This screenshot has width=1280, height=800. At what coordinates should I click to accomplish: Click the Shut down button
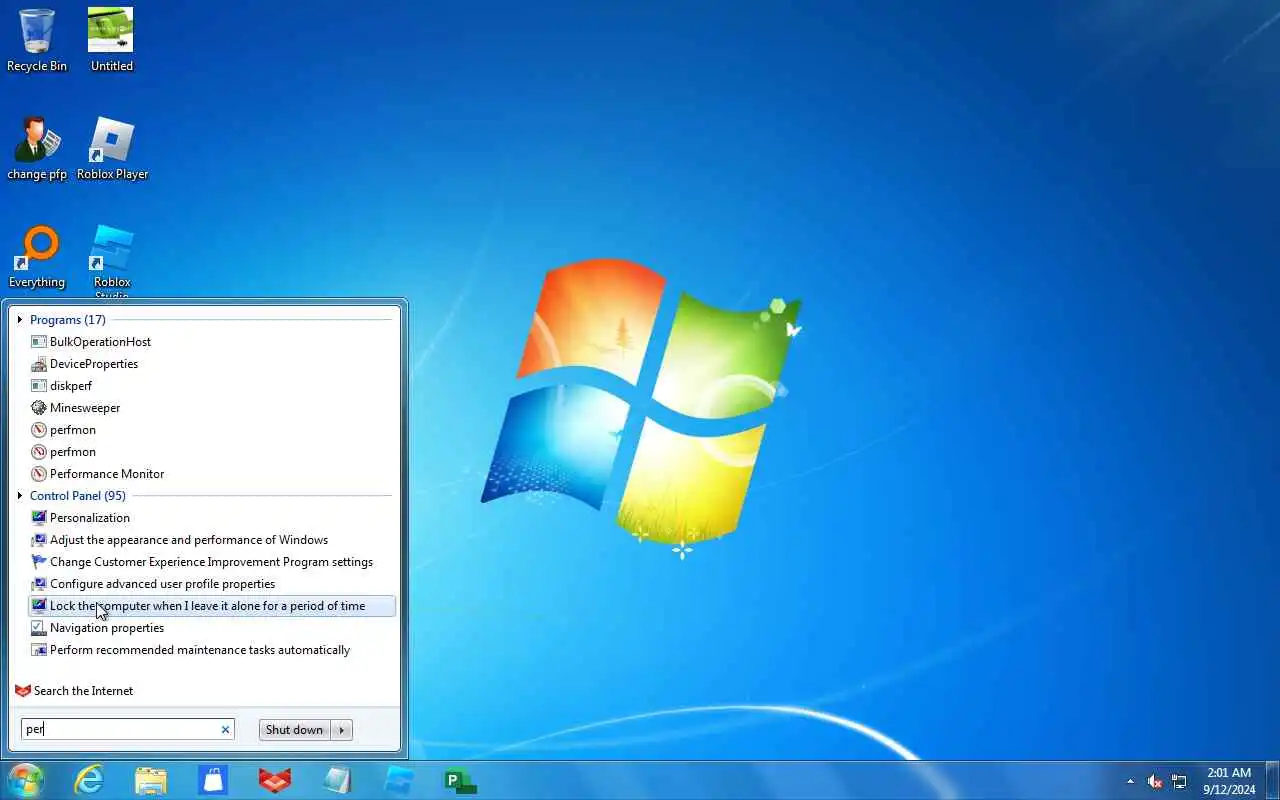[x=295, y=730]
